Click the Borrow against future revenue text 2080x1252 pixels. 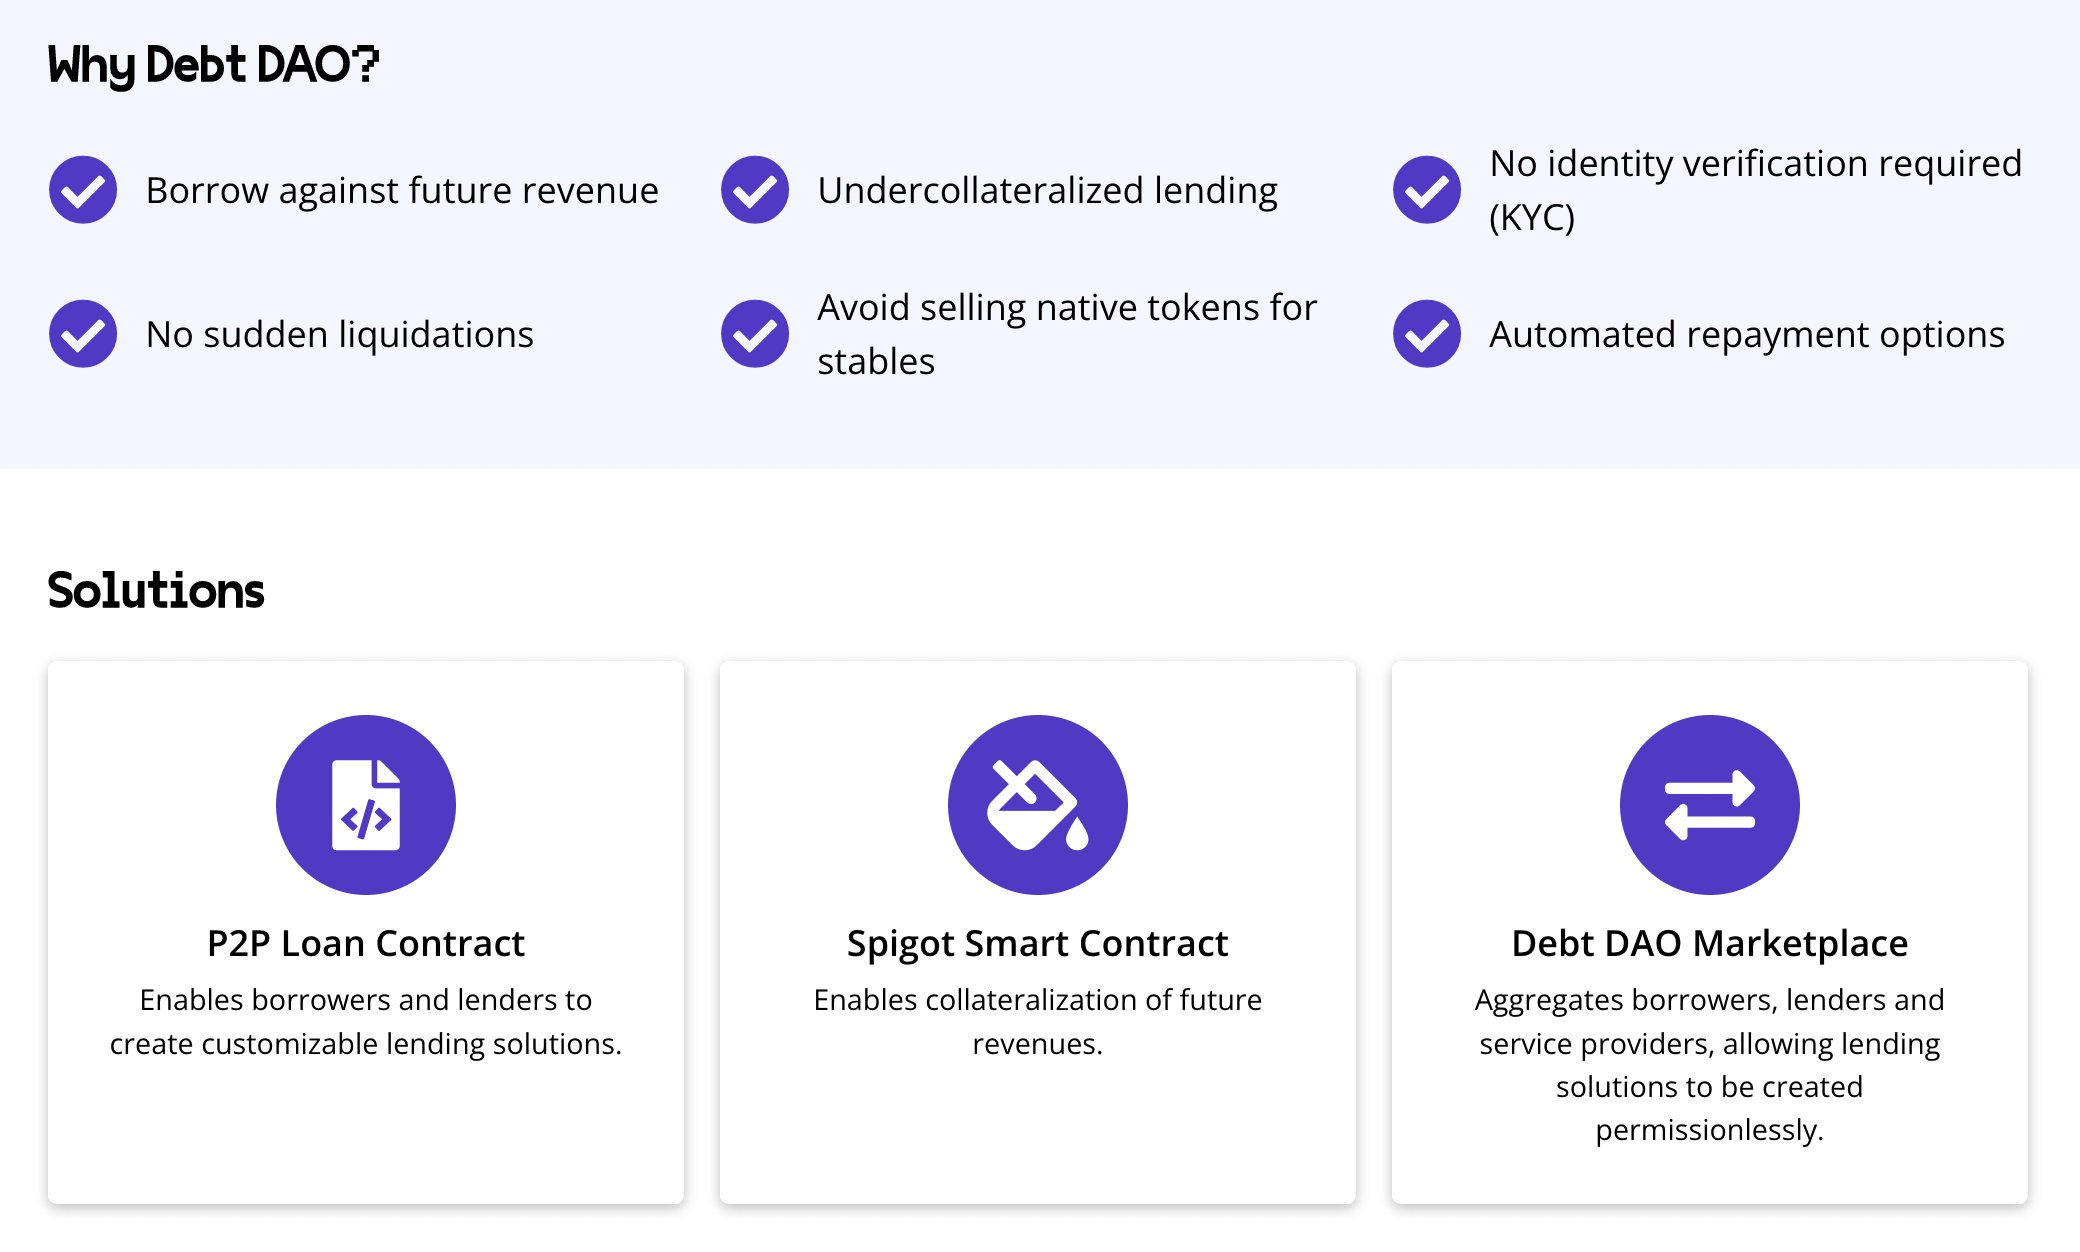(402, 190)
